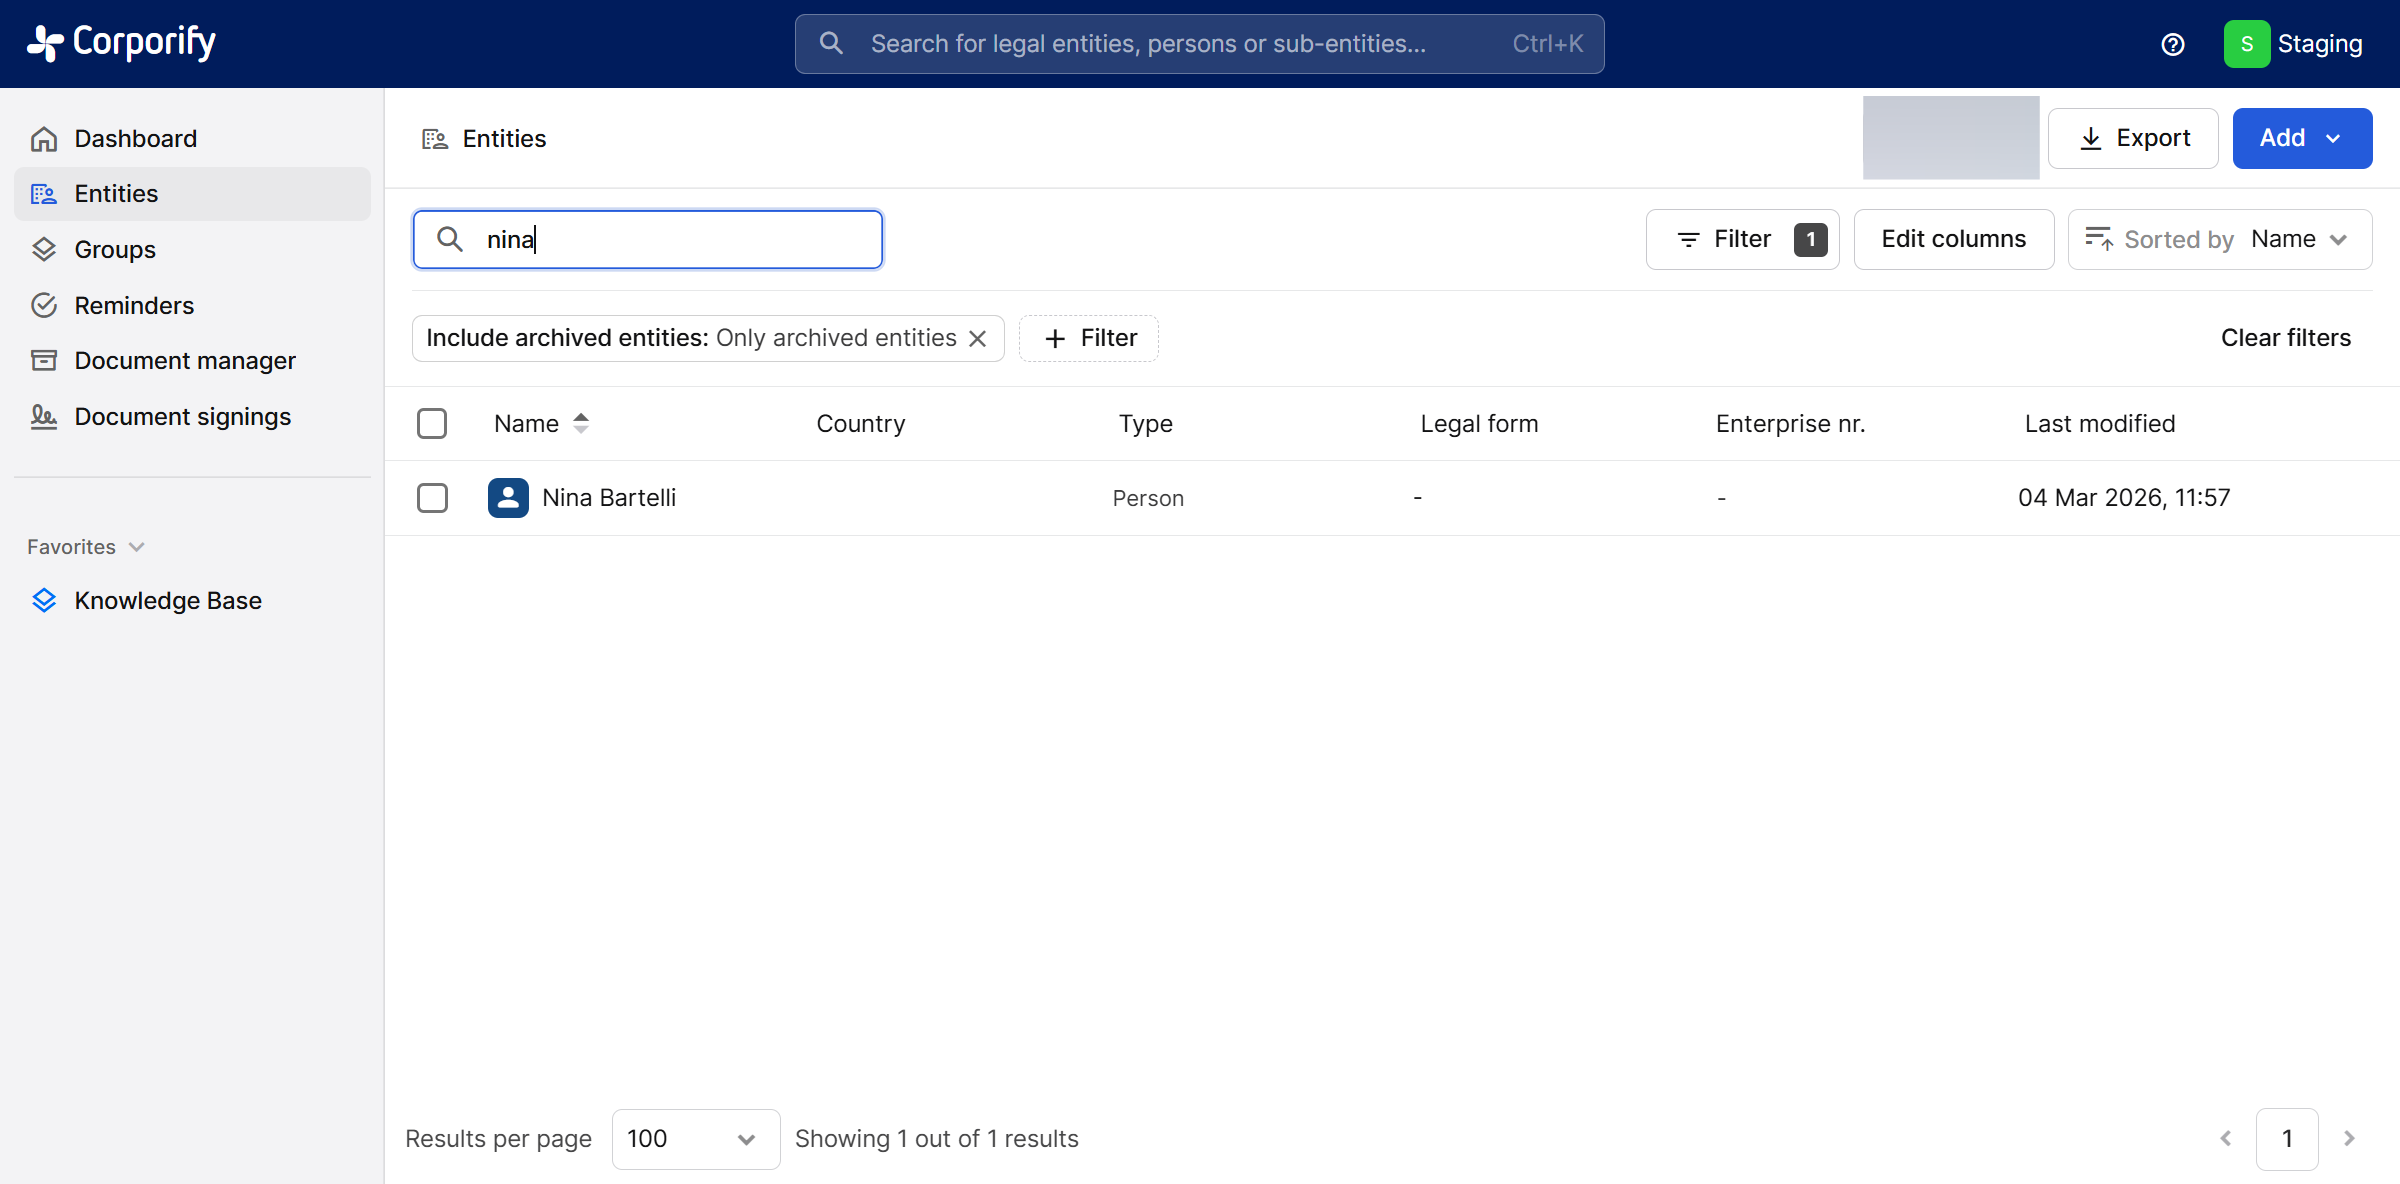Open Document manager in sidebar
2400x1184 pixels.
pyautogui.click(x=185, y=360)
